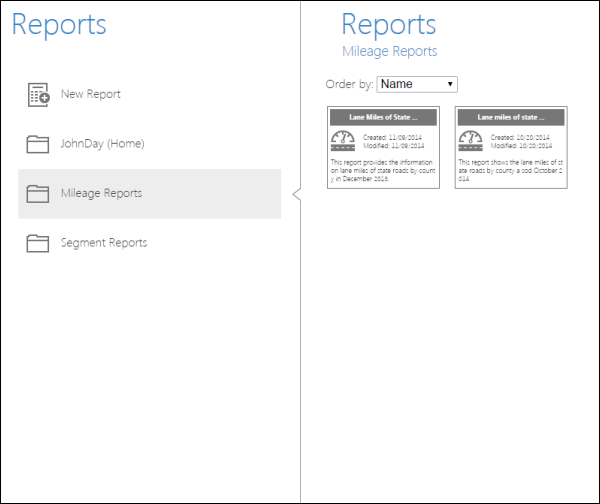
Task: Click title bar of October 2014 report card
Action: 511,117
